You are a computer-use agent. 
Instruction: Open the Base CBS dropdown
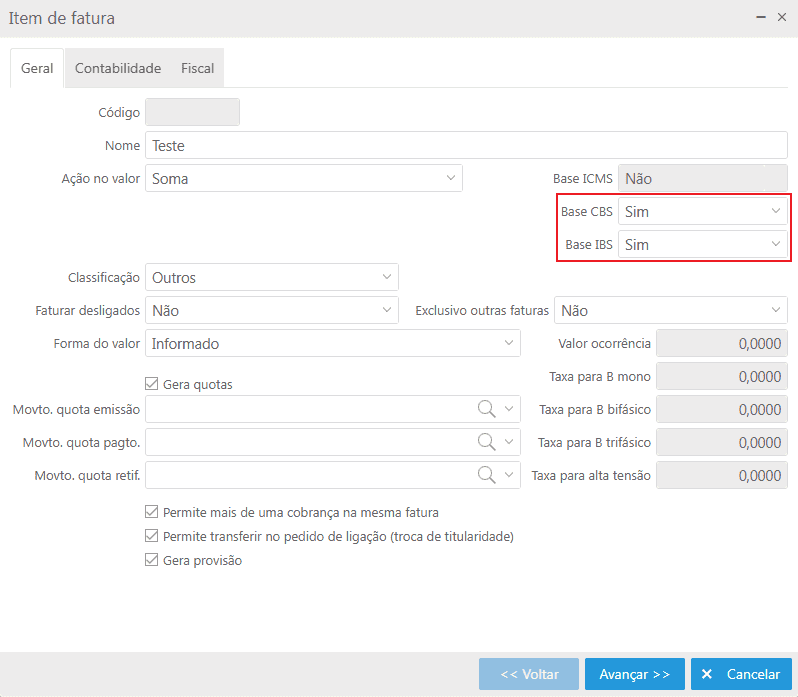tap(775, 212)
